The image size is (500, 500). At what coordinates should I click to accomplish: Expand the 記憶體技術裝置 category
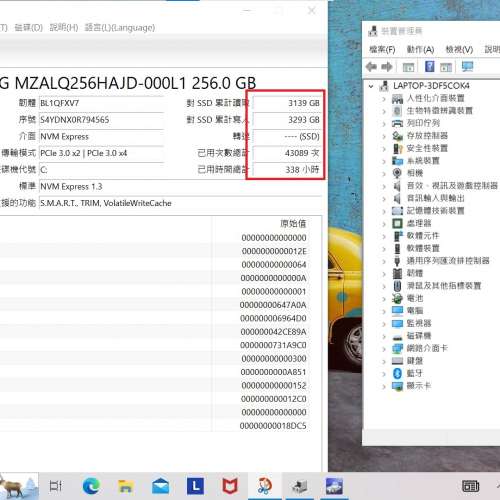[x=384, y=211]
